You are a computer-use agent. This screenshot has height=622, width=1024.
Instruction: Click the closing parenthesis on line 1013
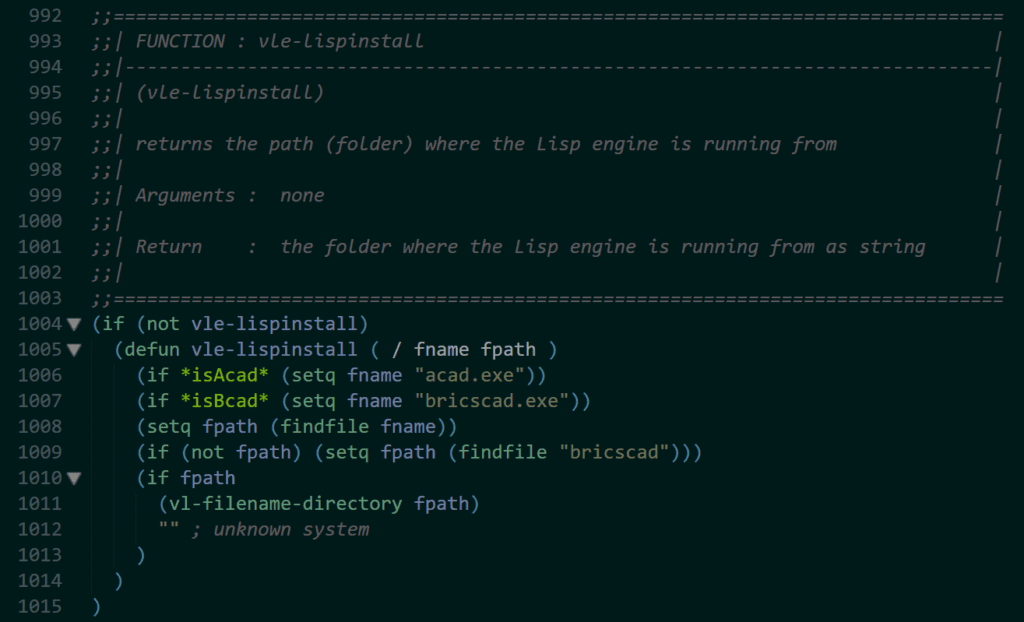pyautogui.click(x=141, y=555)
